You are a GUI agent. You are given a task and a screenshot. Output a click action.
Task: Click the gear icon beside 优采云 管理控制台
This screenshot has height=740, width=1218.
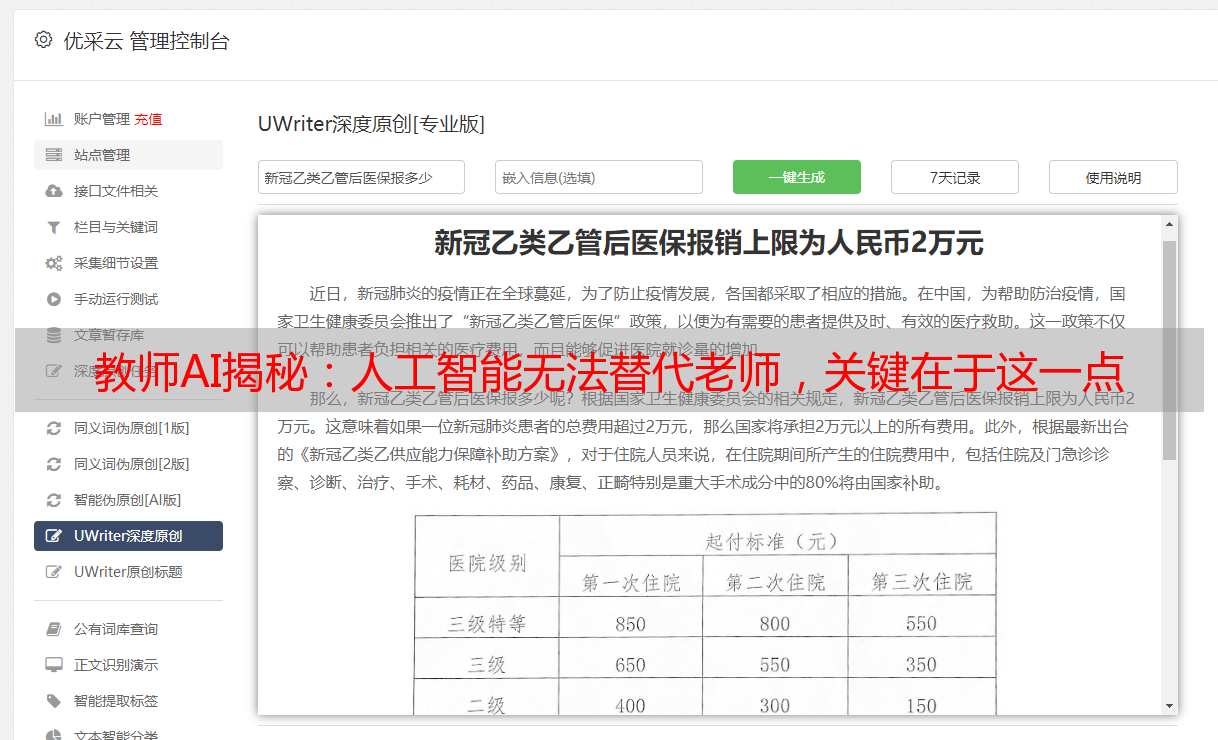point(43,40)
